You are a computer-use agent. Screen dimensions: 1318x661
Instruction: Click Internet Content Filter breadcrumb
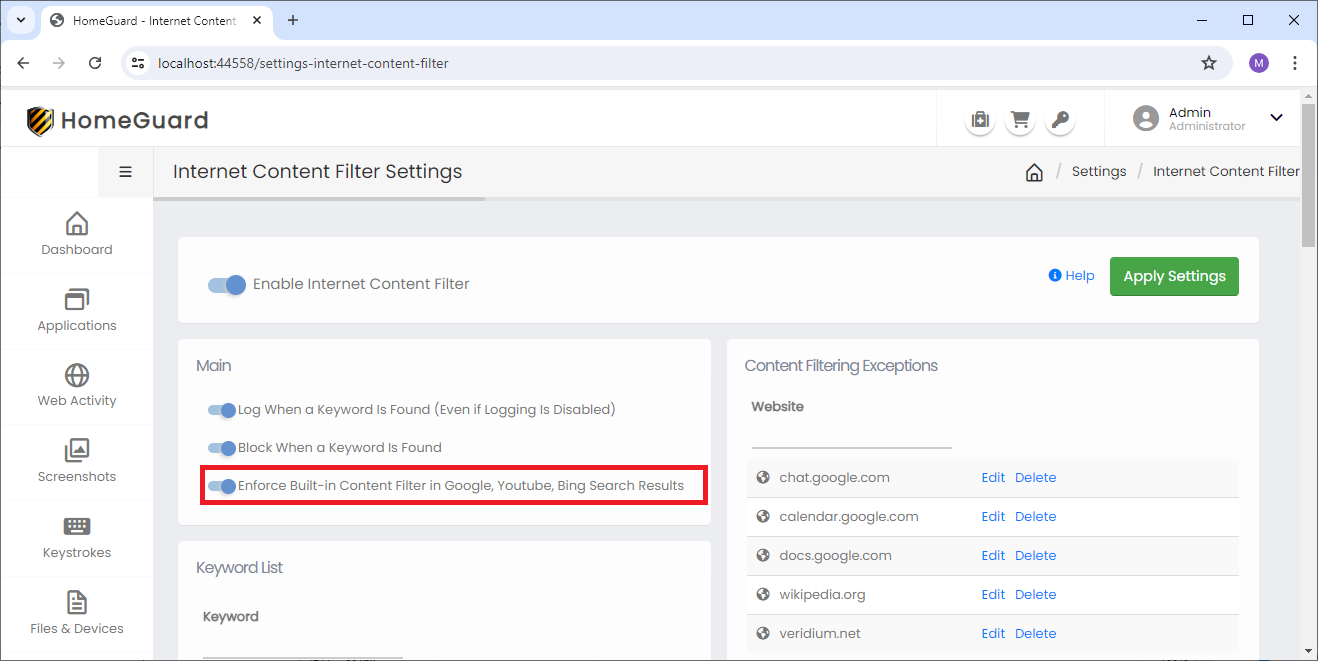coord(1226,172)
